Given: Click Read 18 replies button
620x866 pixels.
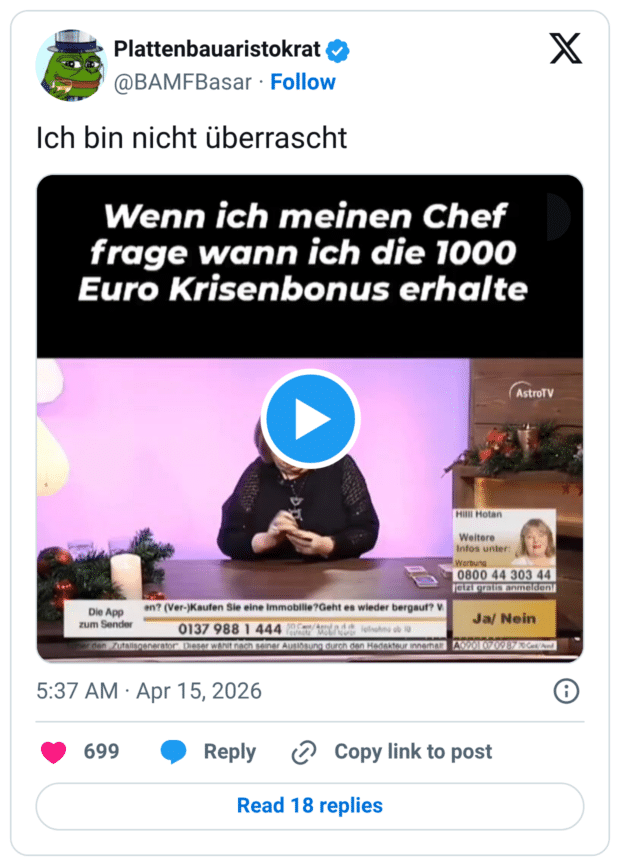Looking at the screenshot, I should (x=310, y=806).
